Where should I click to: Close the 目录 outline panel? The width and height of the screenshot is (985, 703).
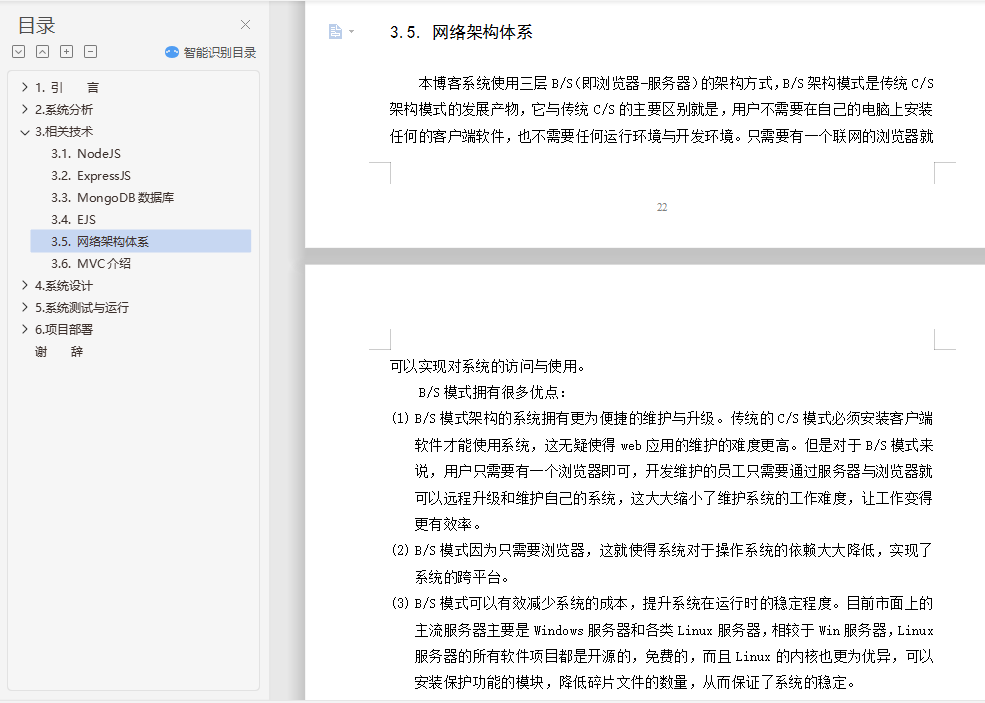pos(246,25)
